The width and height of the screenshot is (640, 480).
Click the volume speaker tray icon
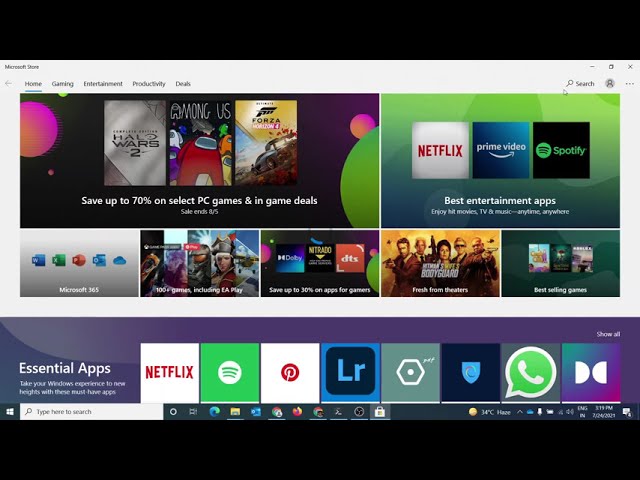coord(570,412)
